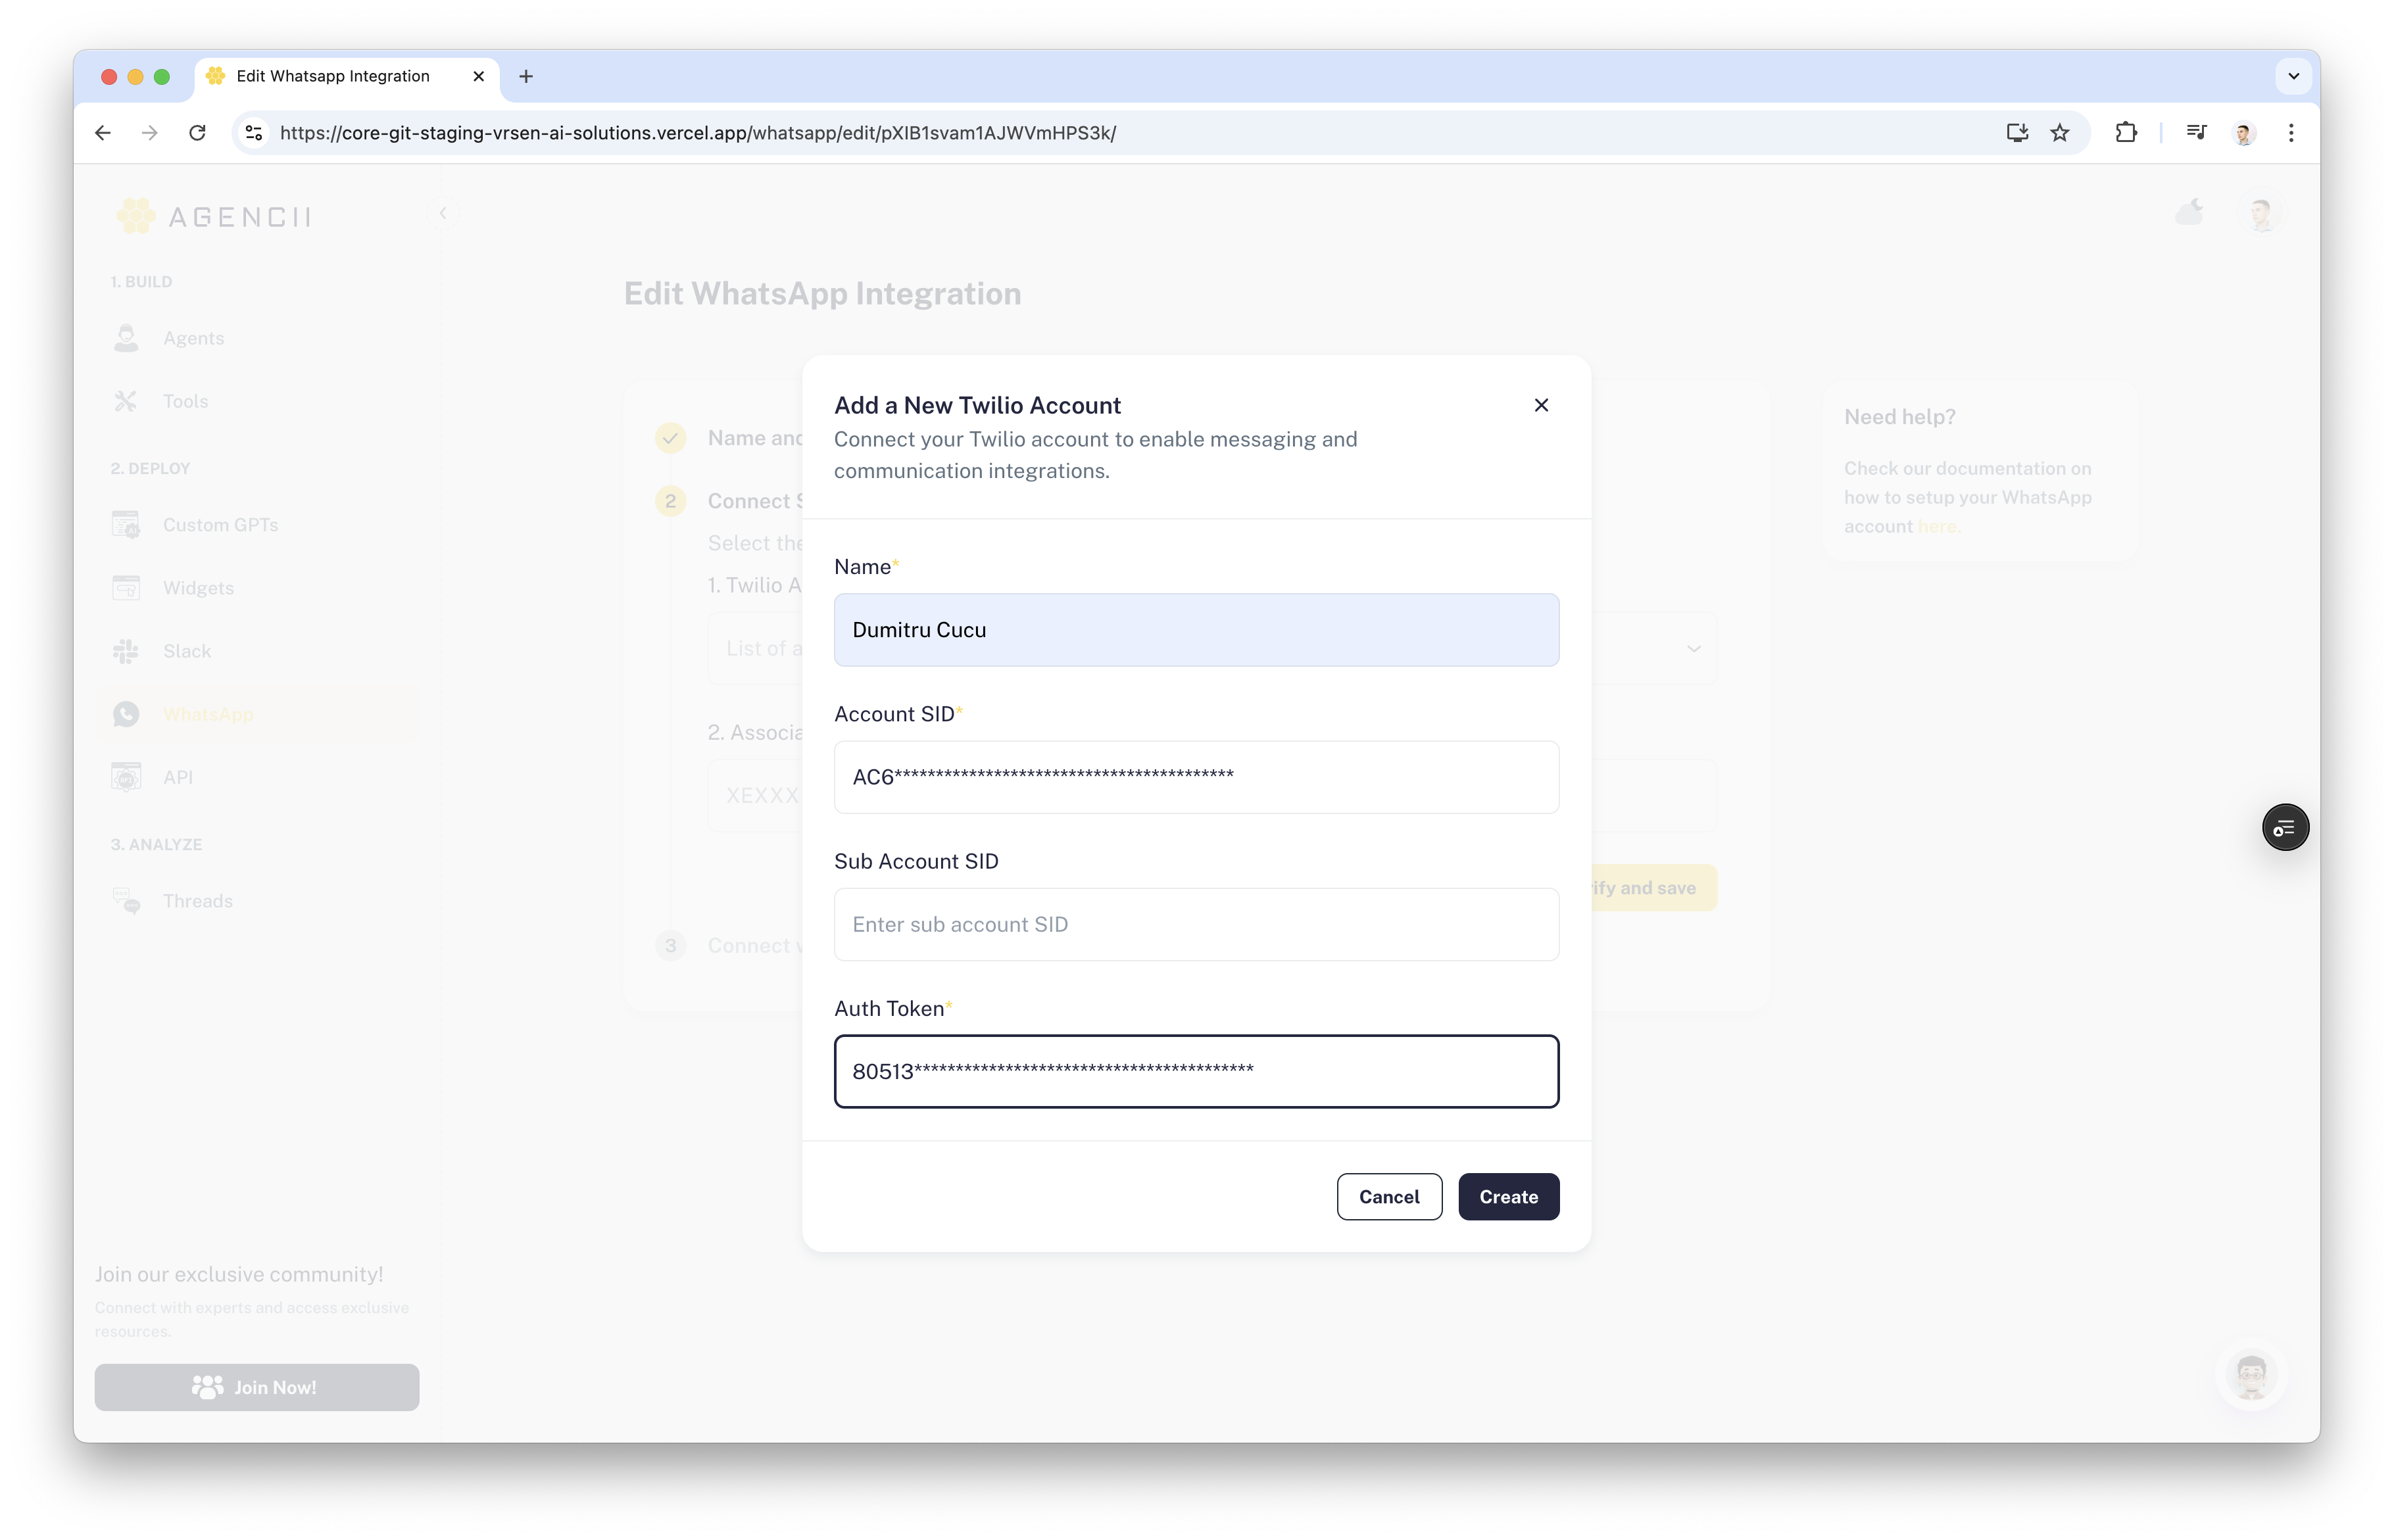Open the browser extensions puzzle icon

click(2126, 133)
